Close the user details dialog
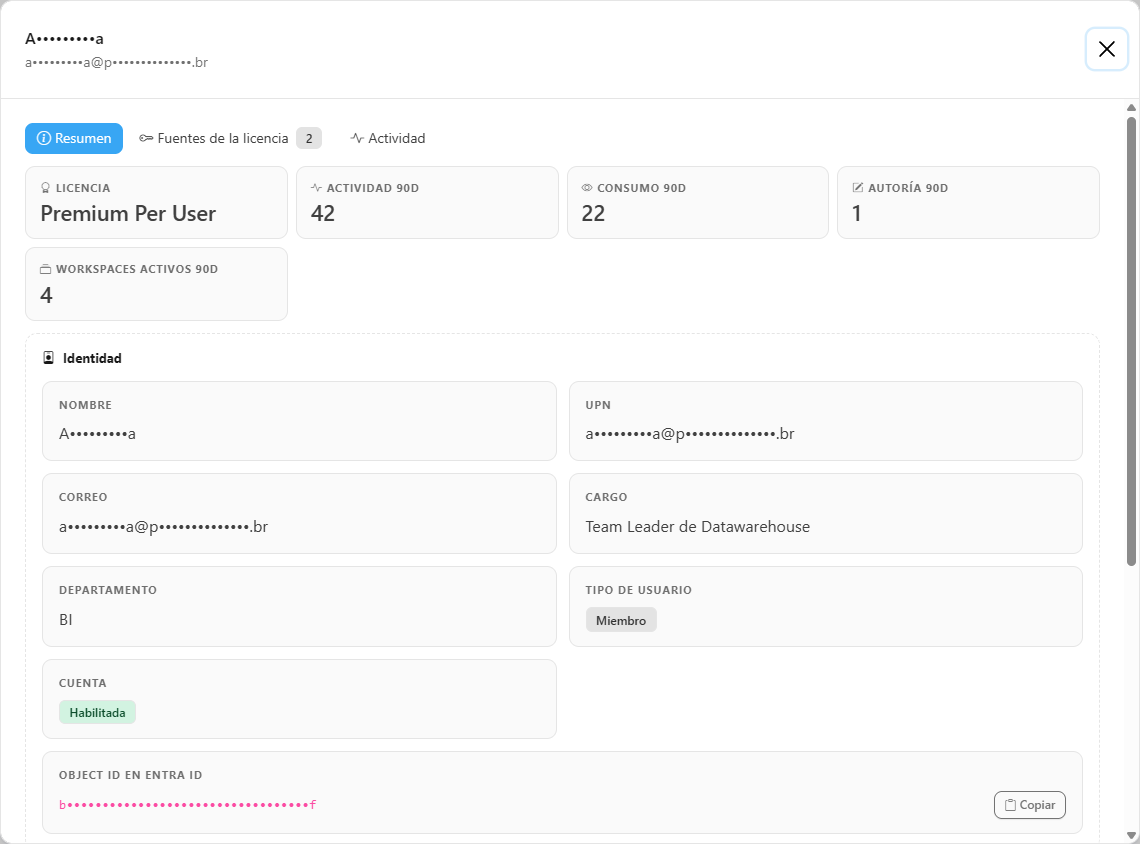This screenshot has height=844, width=1140. 1107,49
